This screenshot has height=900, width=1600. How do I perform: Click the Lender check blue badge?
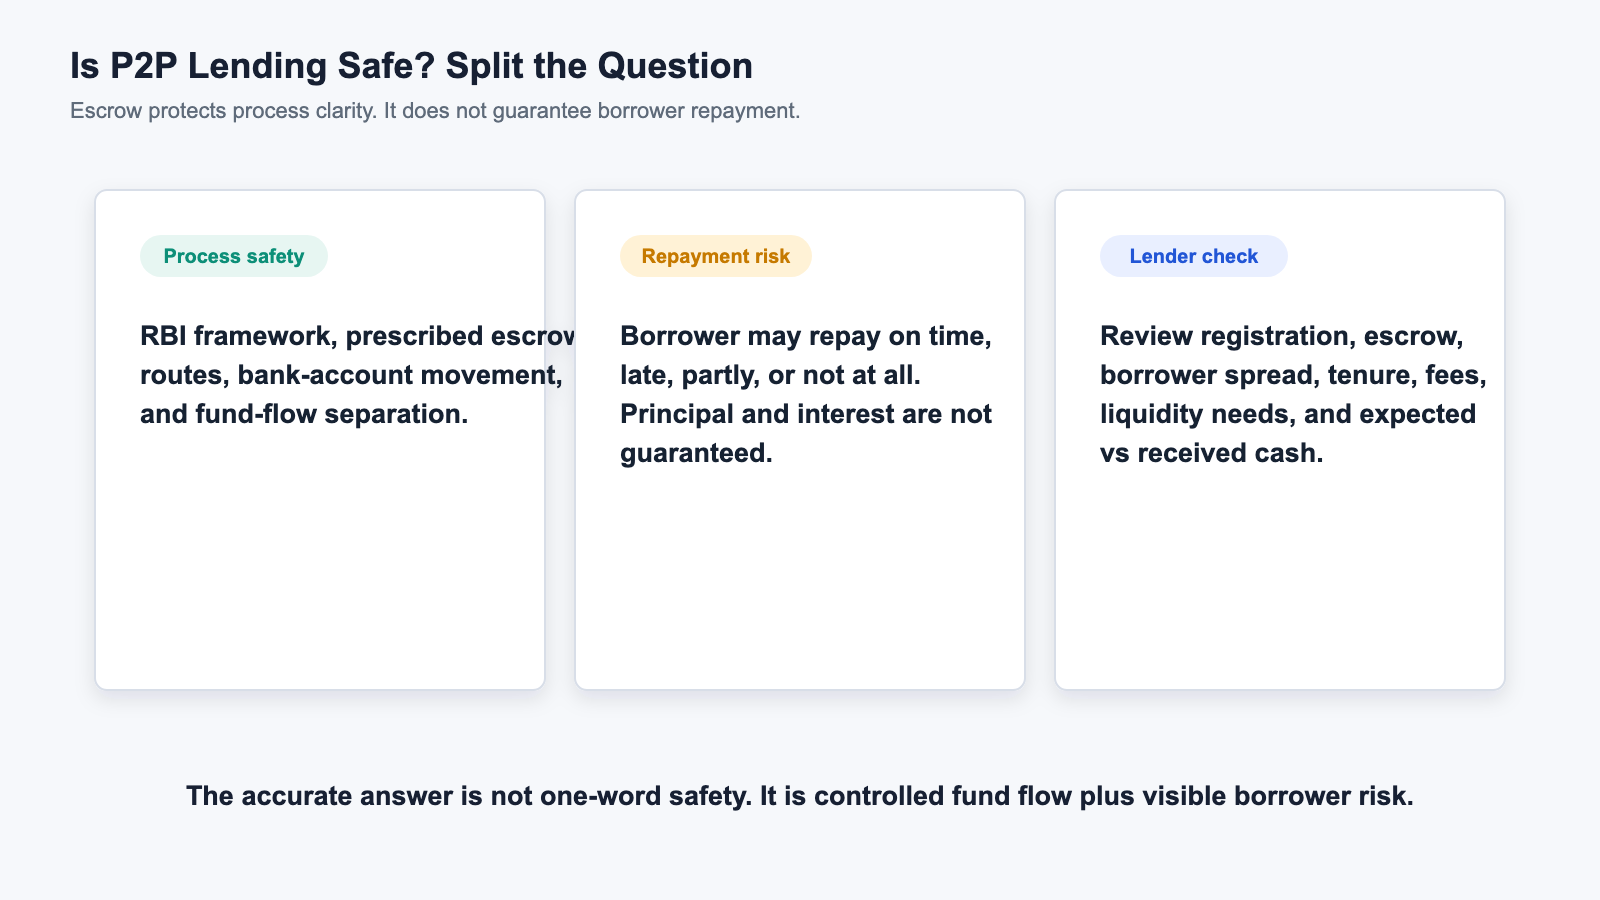(1194, 256)
